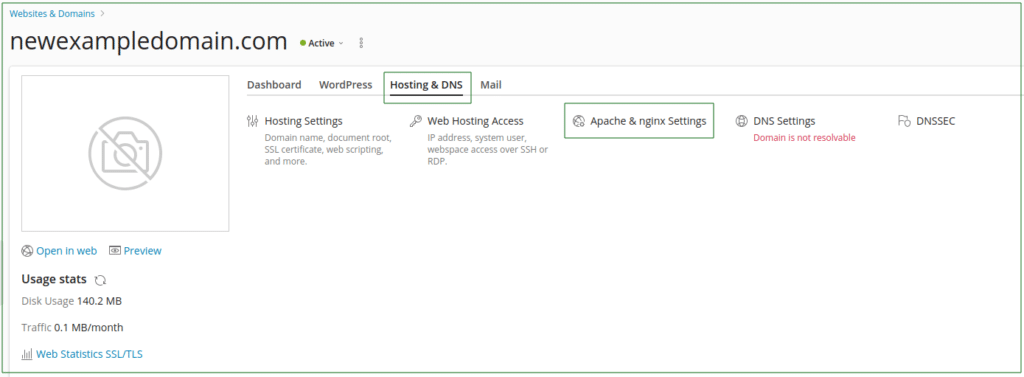Refresh the Usage stats
1024x377 pixels.
(100, 280)
